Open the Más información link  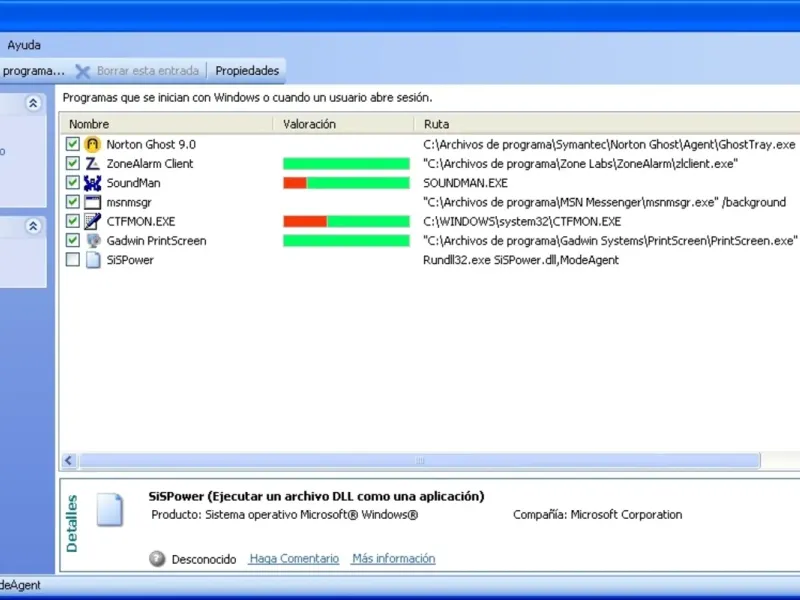(393, 559)
